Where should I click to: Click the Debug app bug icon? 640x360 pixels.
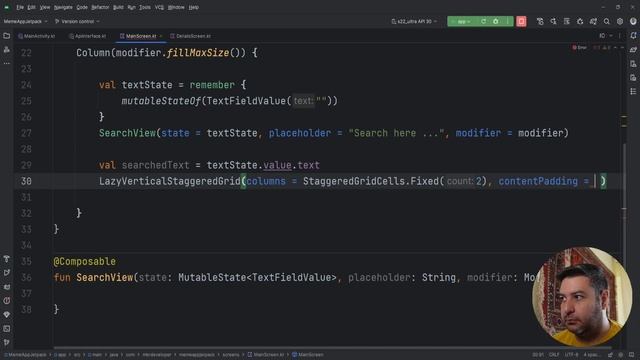[496, 21]
